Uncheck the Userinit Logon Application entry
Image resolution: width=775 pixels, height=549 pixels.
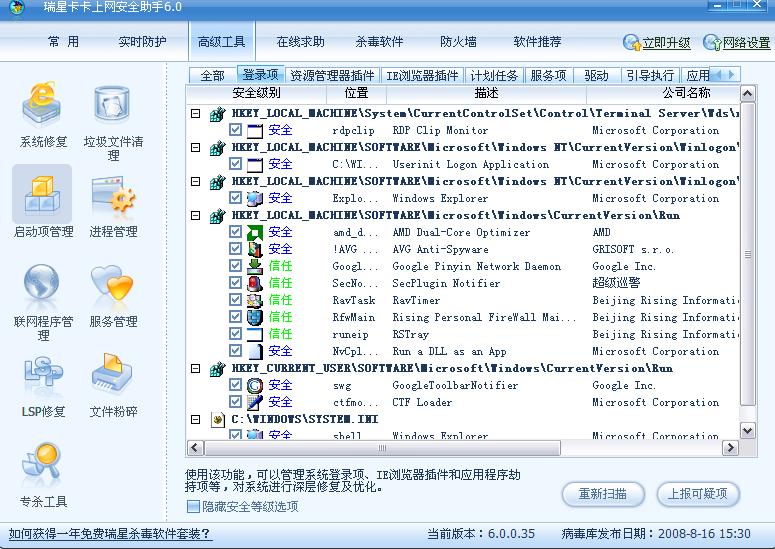pos(235,164)
